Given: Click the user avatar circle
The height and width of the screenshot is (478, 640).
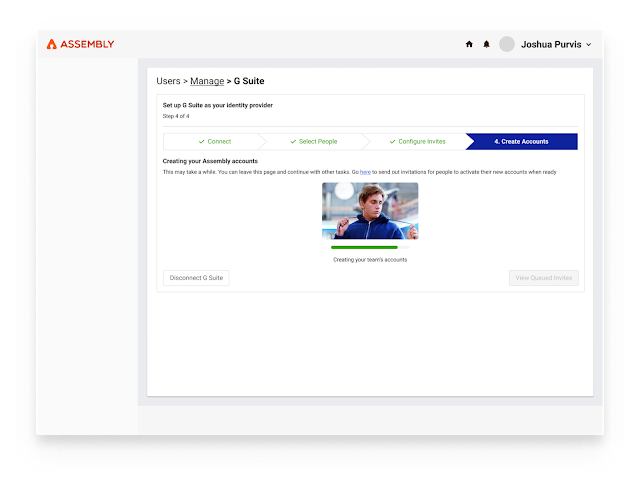Looking at the screenshot, I should (507, 44).
